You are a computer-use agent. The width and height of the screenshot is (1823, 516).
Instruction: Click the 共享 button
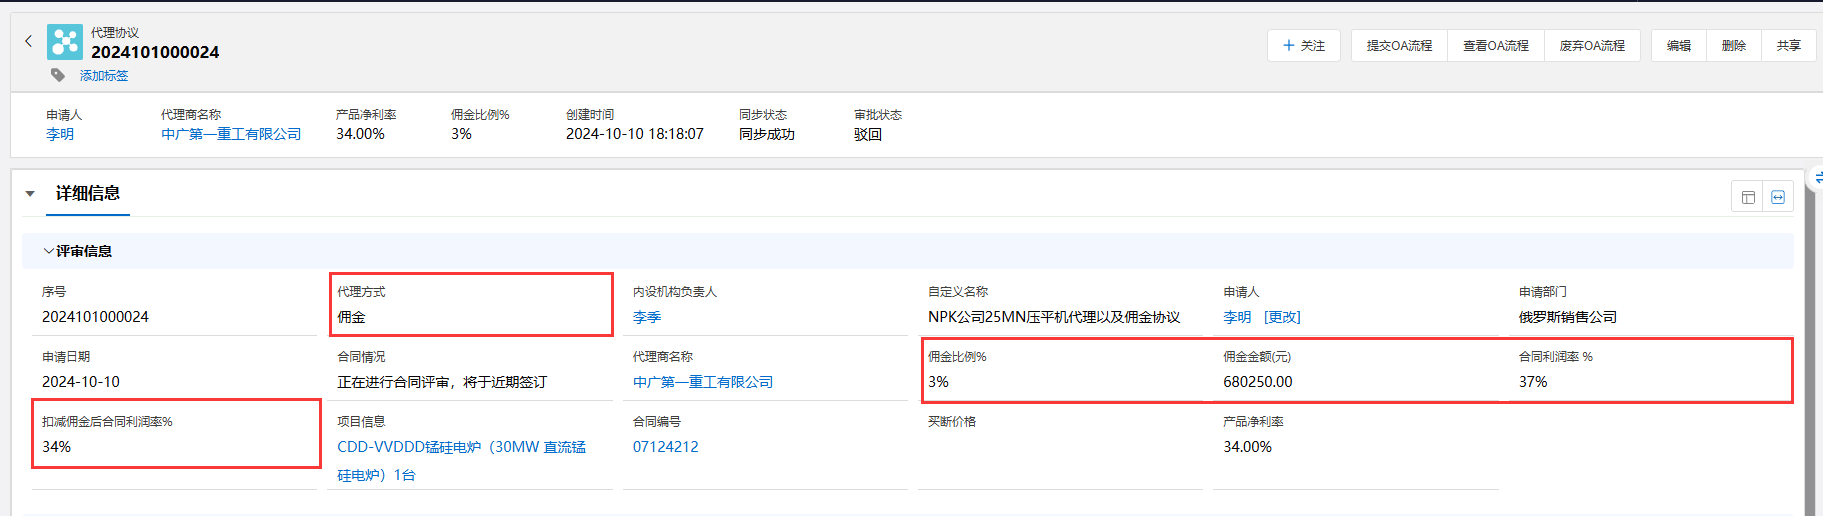pyautogui.click(x=1788, y=46)
